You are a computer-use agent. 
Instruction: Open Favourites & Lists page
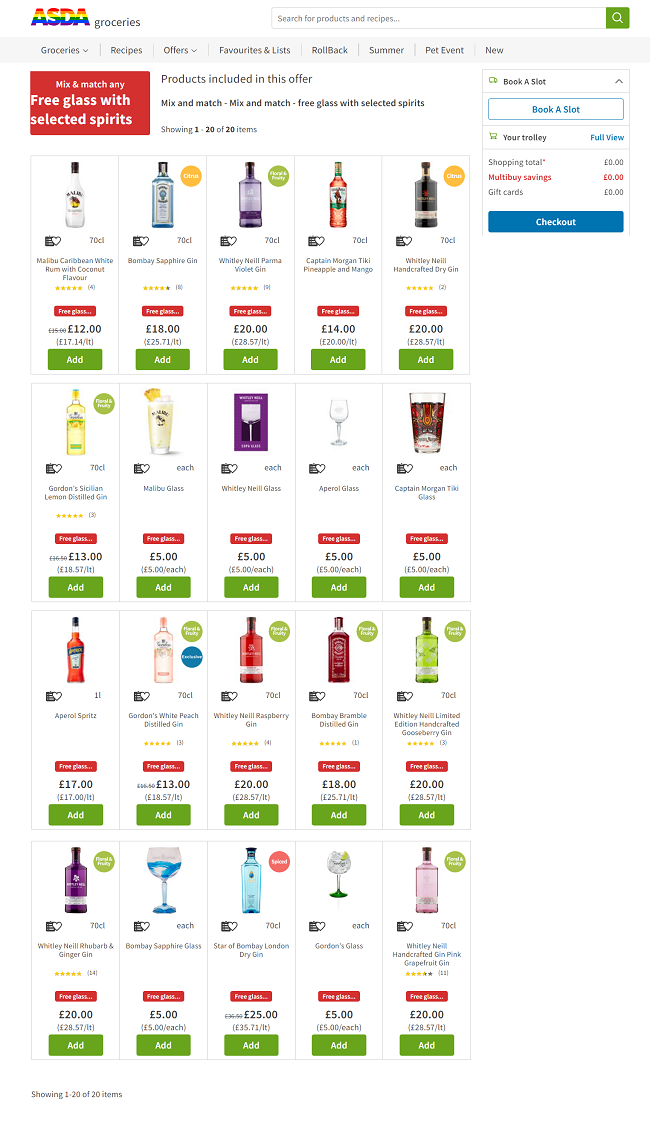coord(254,50)
